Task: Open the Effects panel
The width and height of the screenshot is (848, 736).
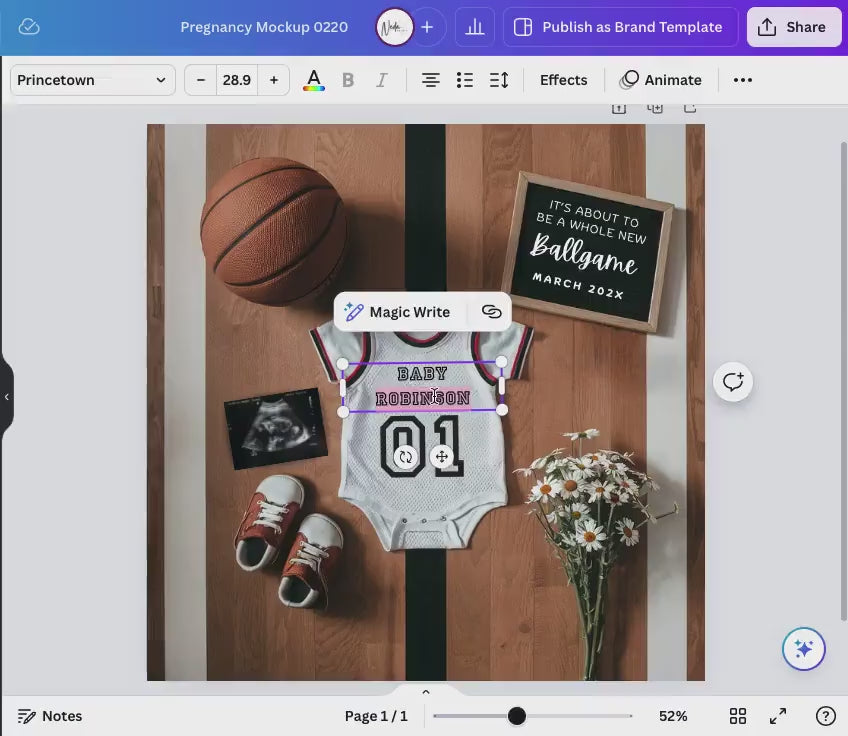Action: pyautogui.click(x=563, y=80)
